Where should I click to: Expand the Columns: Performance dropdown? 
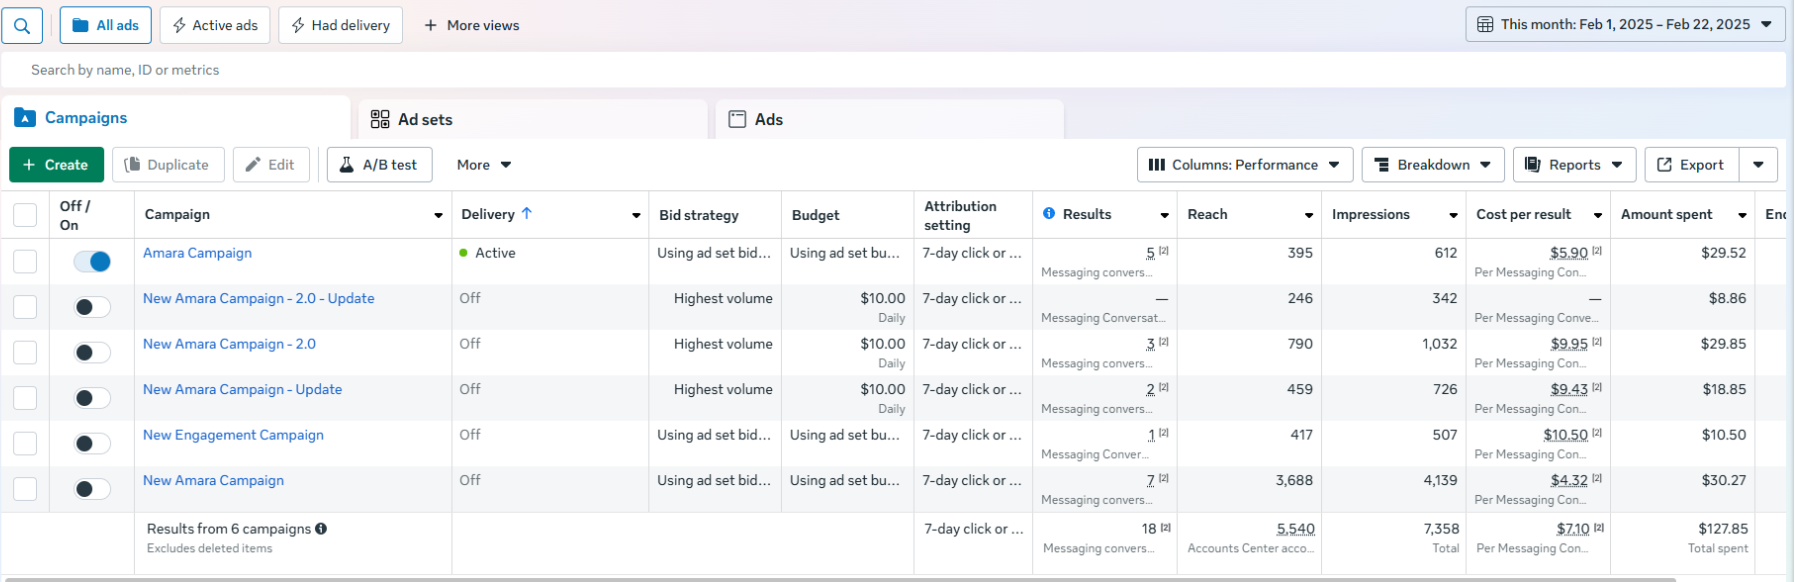[x=1244, y=165]
